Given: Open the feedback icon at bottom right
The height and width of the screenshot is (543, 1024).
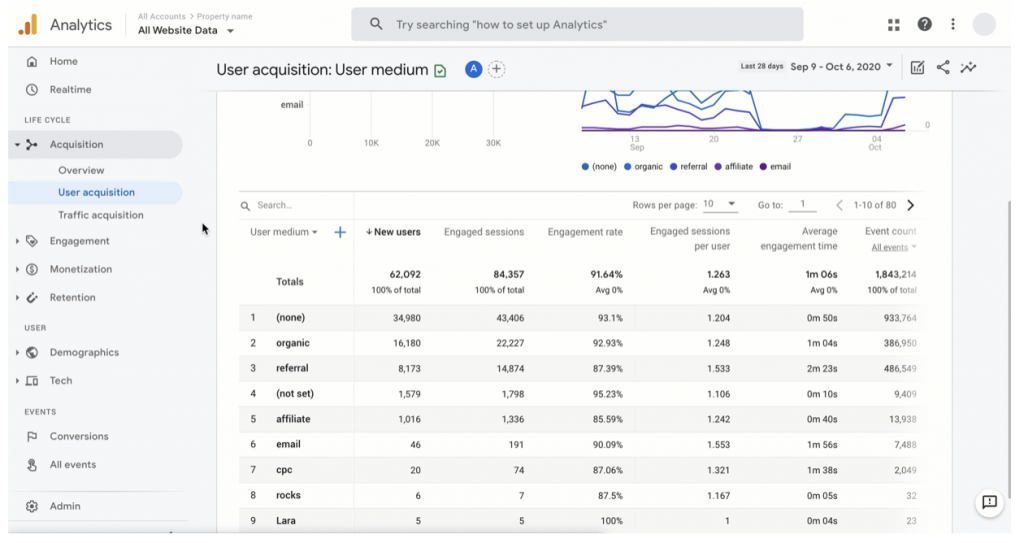Looking at the screenshot, I should pos(989,502).
